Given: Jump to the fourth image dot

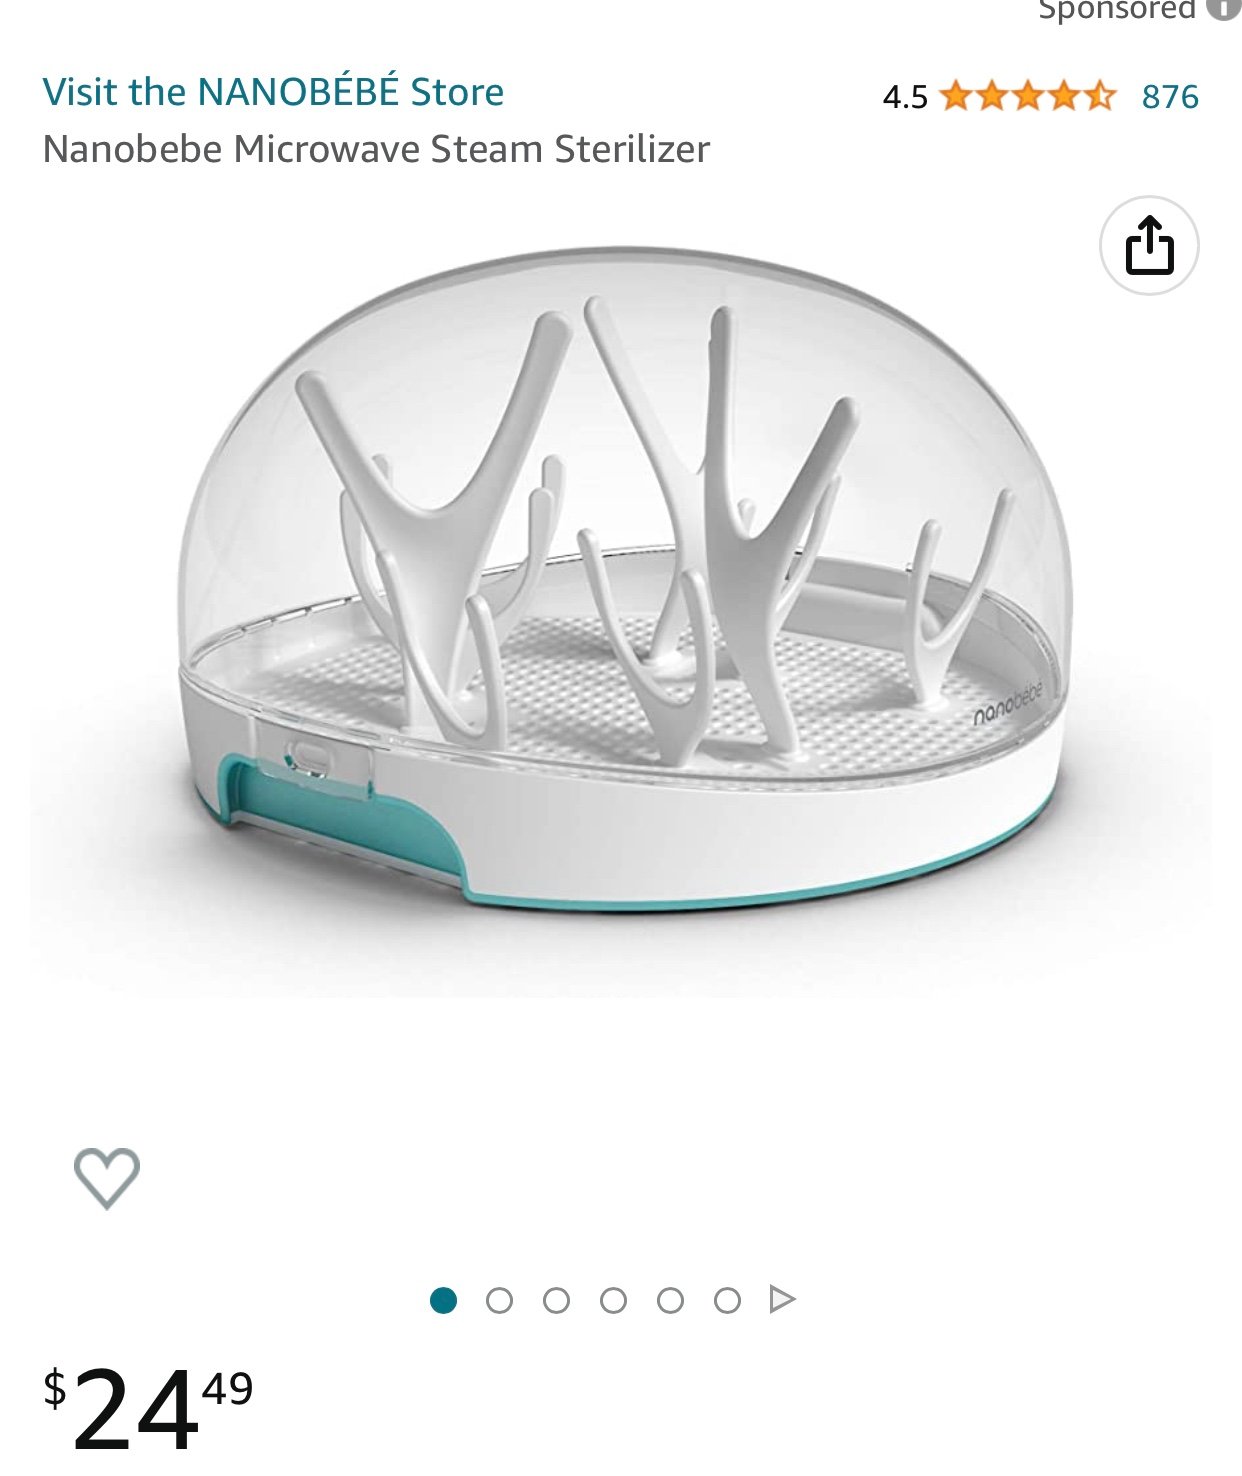Looking at the screenshot, I should [613, 1300].
